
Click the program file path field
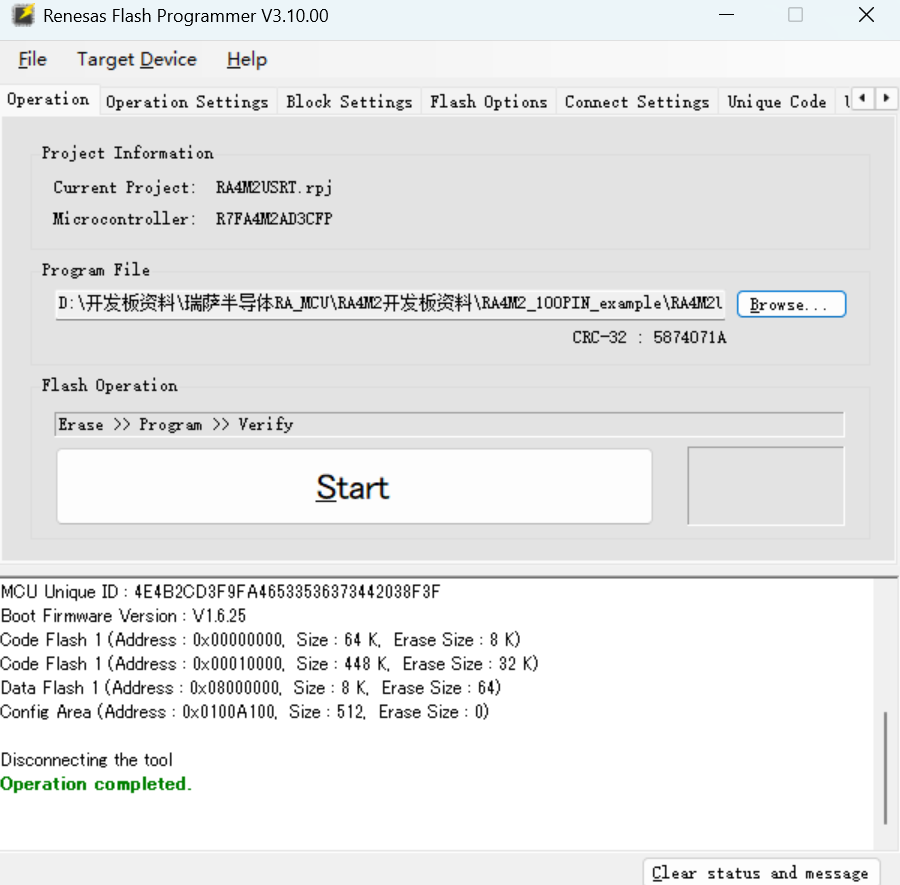tap(390, 304)
